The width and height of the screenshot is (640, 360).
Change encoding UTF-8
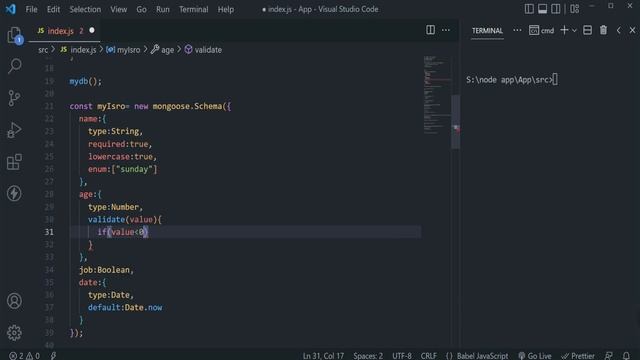[x=402, y=356]
